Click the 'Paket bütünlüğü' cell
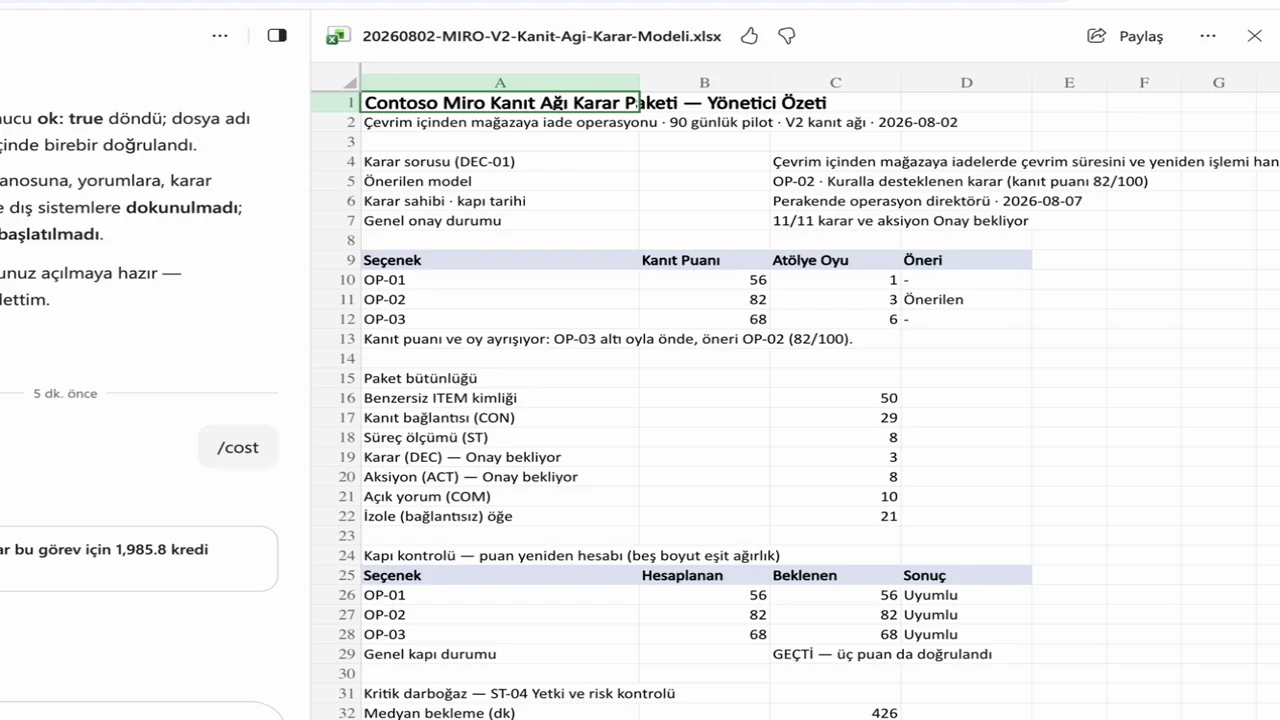1280x720 pixels. (x=500, y=378)
